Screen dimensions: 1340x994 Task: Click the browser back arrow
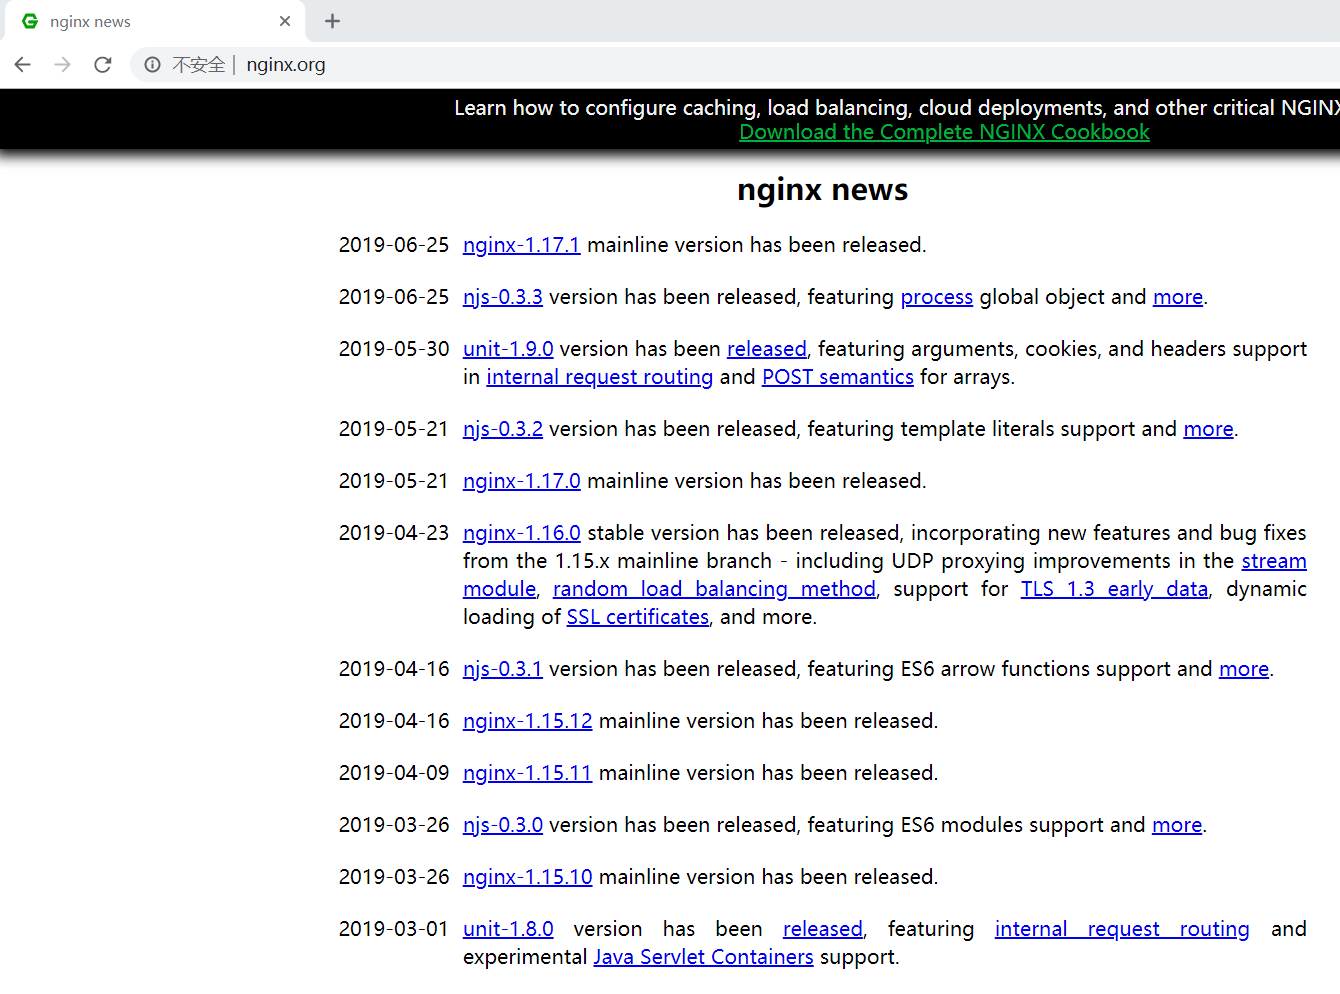pyautogui.click(x=23, y=65)
